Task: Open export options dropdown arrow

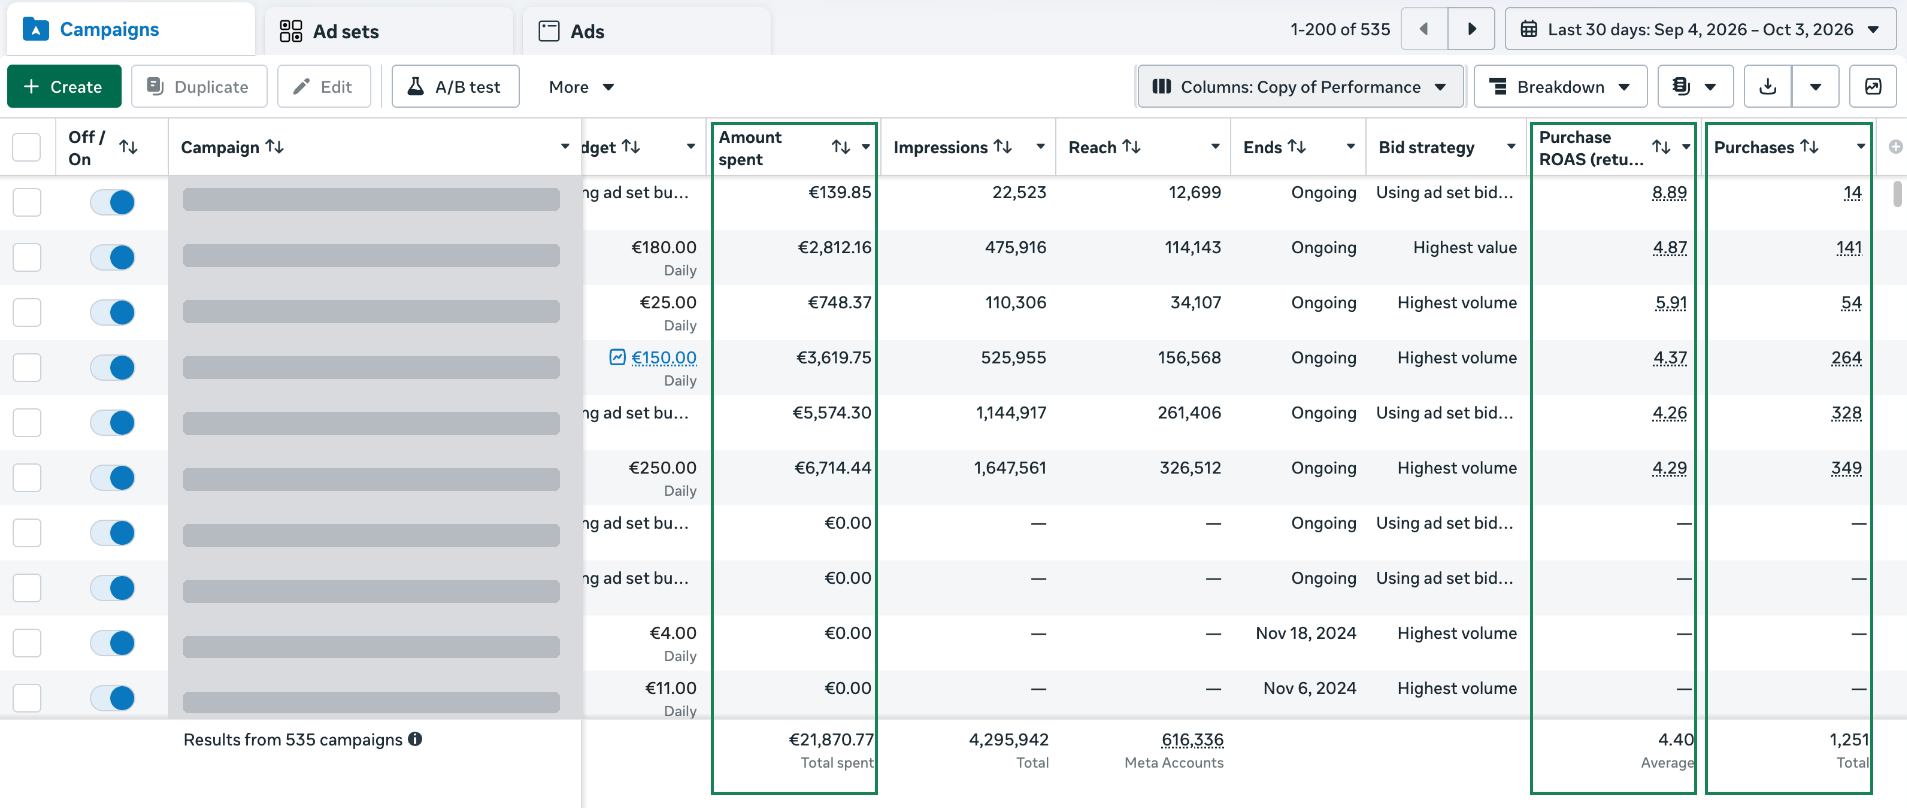Action: tap(1815, 87)
